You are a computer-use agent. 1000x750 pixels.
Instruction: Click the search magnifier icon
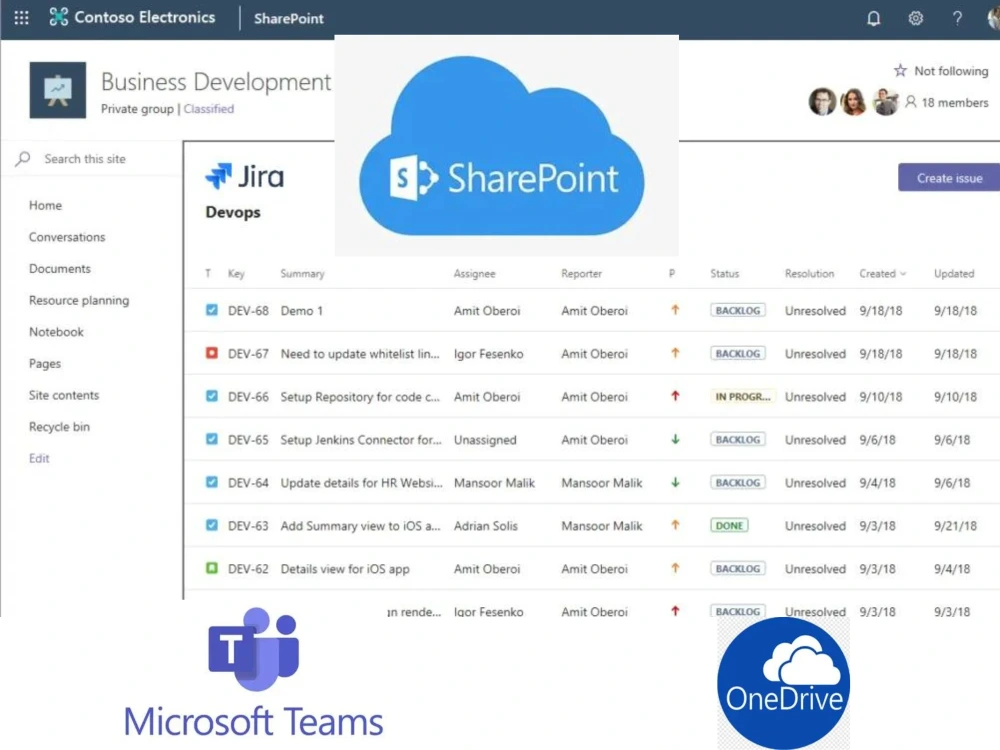coord(23,158)
